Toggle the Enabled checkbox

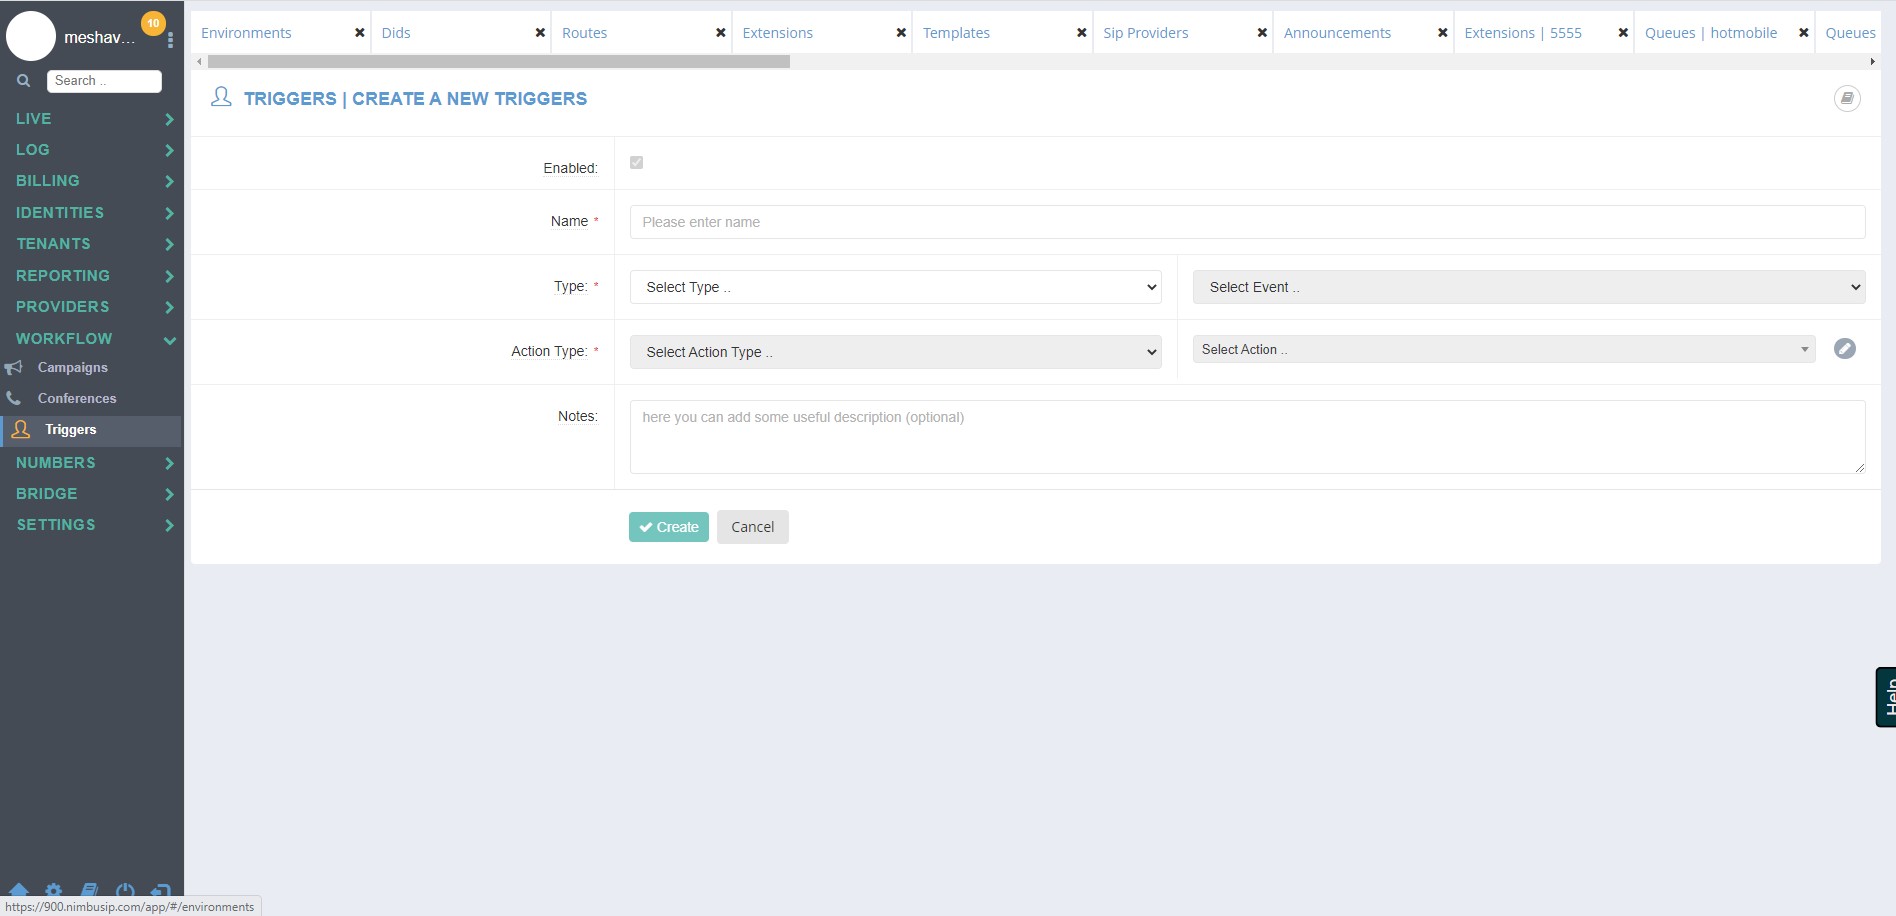pos(636,162)
